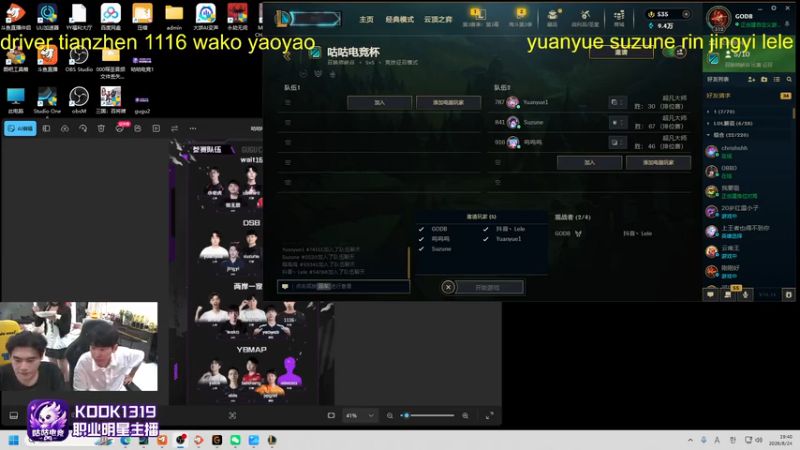Open the 41% zoom level dropdown
Screen dimensions: 800x450
(x=360, y=415)
